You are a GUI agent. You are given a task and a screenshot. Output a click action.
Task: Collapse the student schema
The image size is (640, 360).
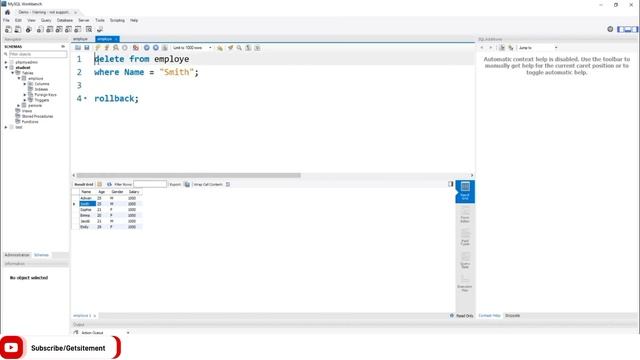click(x=6, y=68)
